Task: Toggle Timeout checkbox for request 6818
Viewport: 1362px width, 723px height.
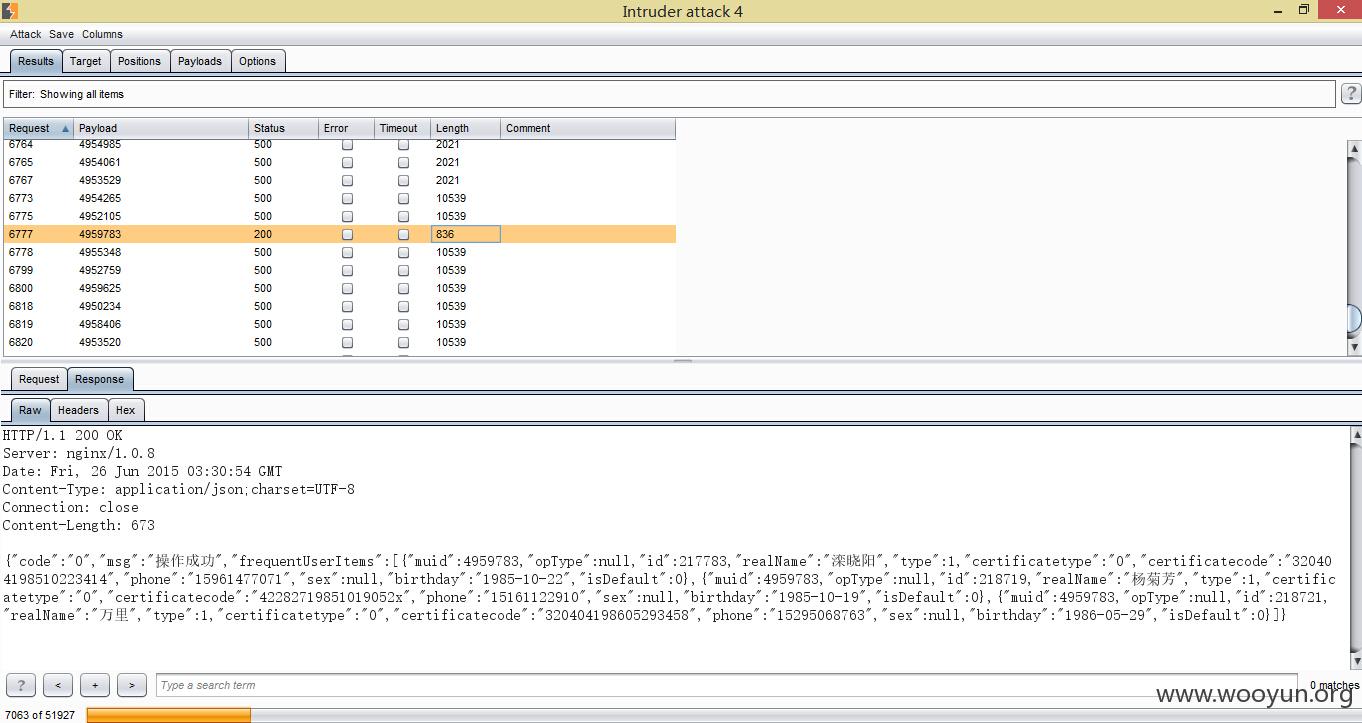Action: click(403, 306)
